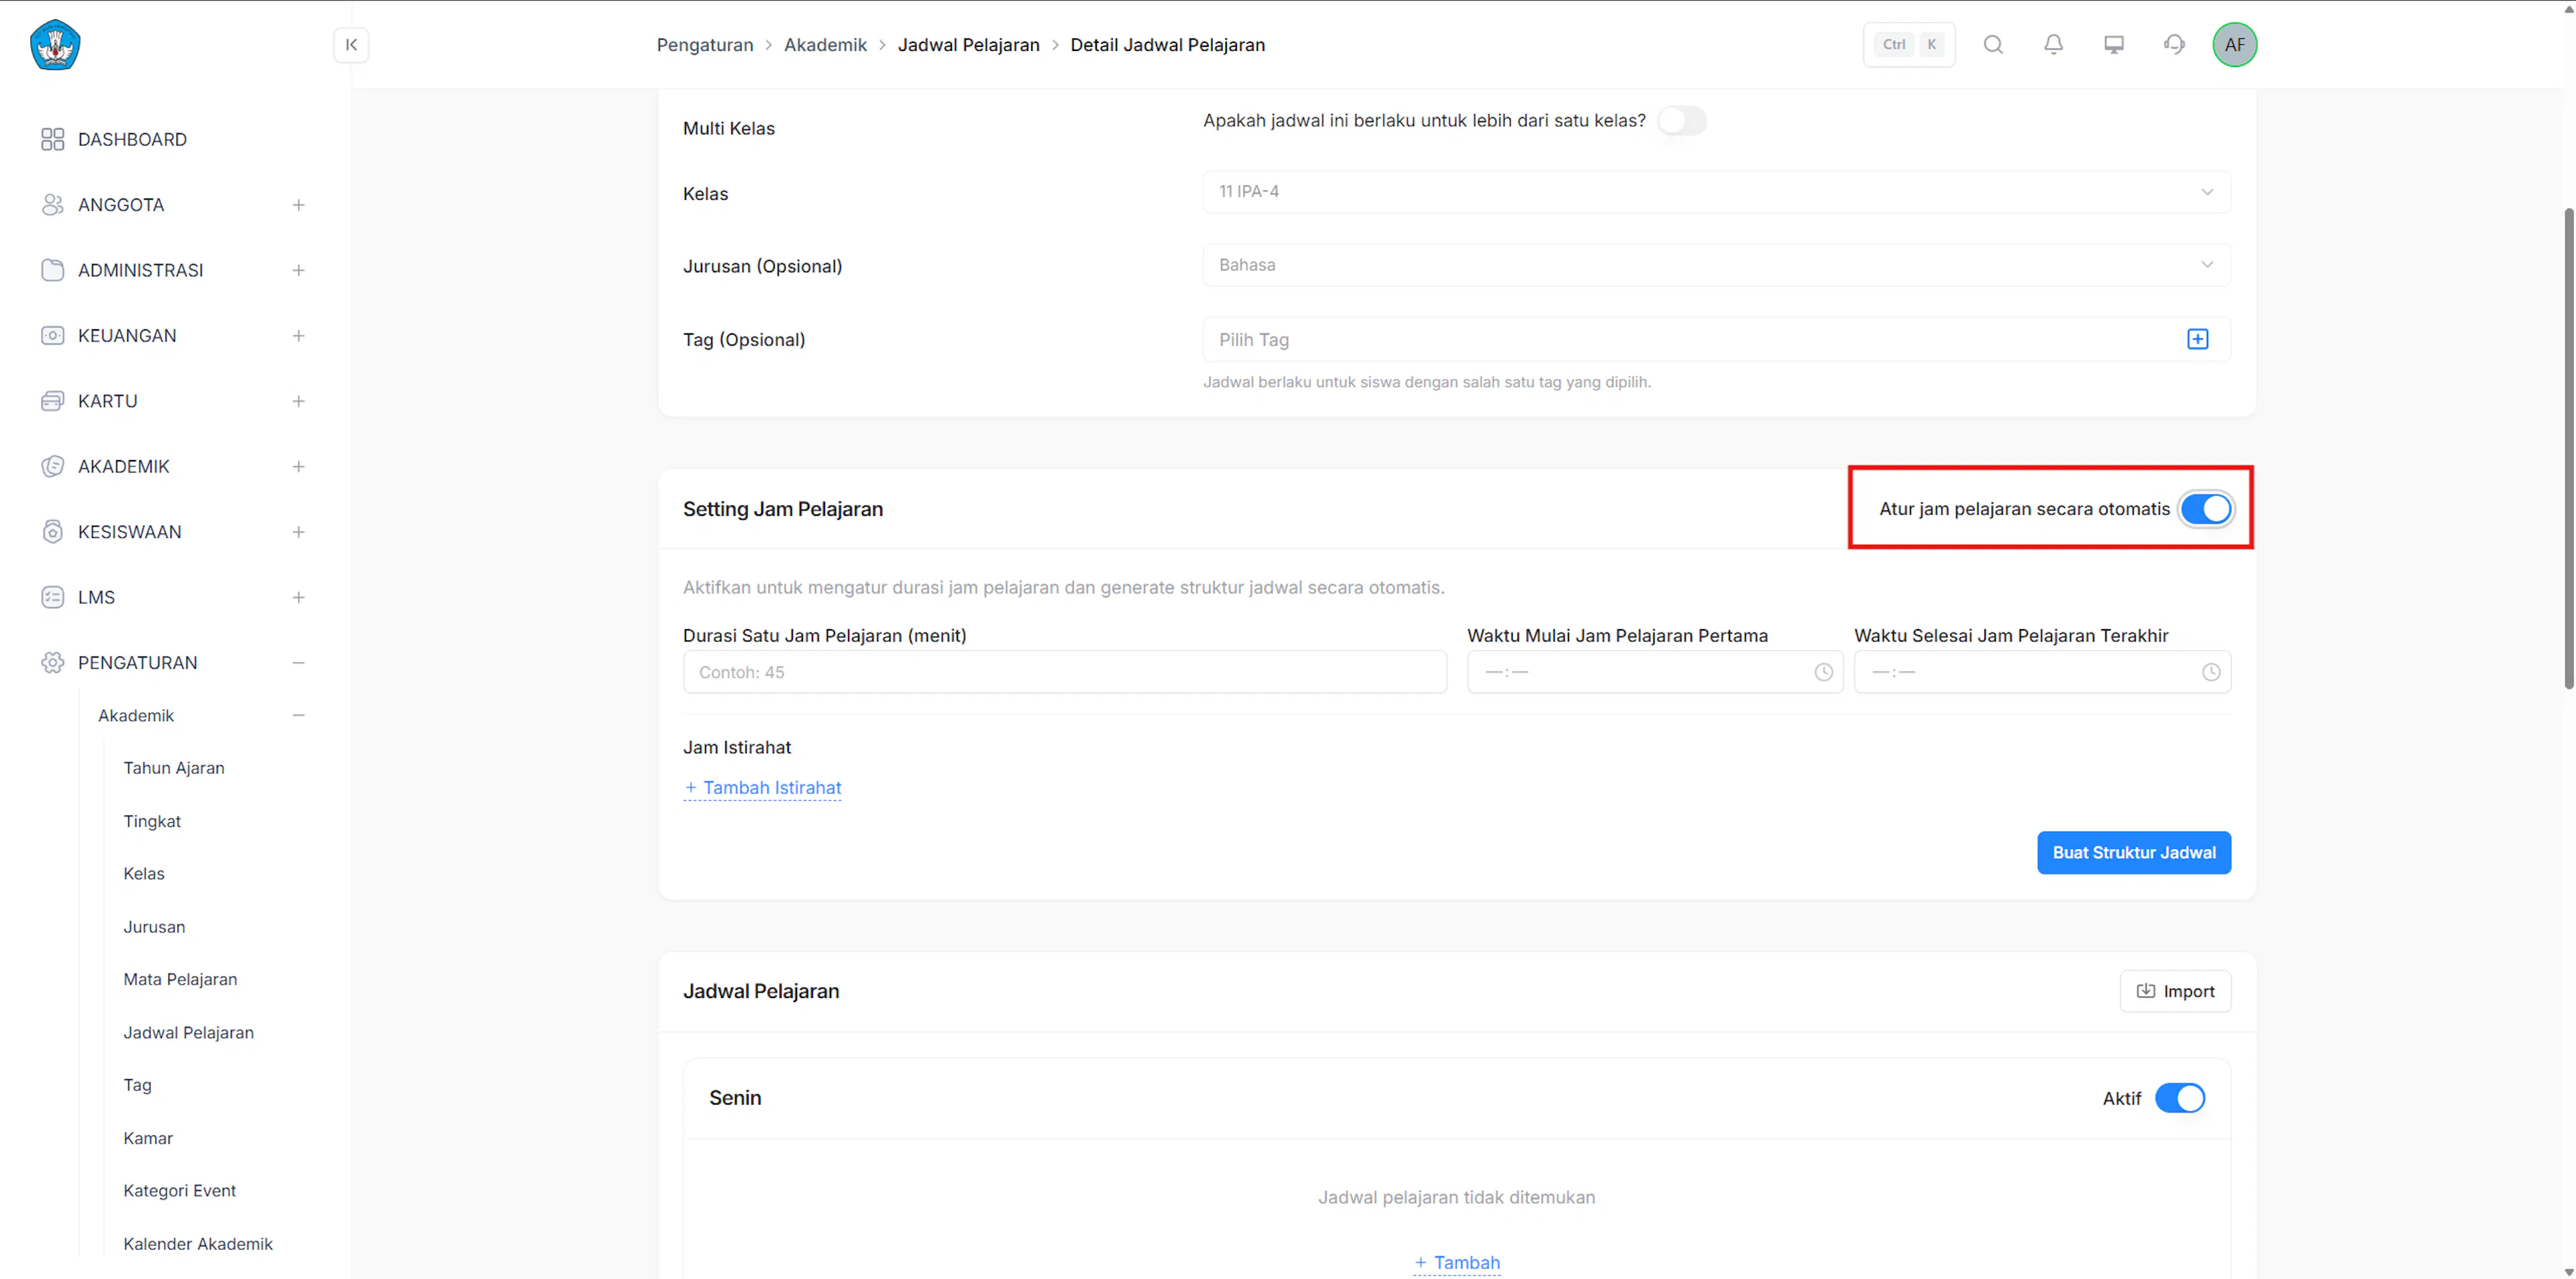Click the Ctrl K shortcut box

click(1908, 44)
